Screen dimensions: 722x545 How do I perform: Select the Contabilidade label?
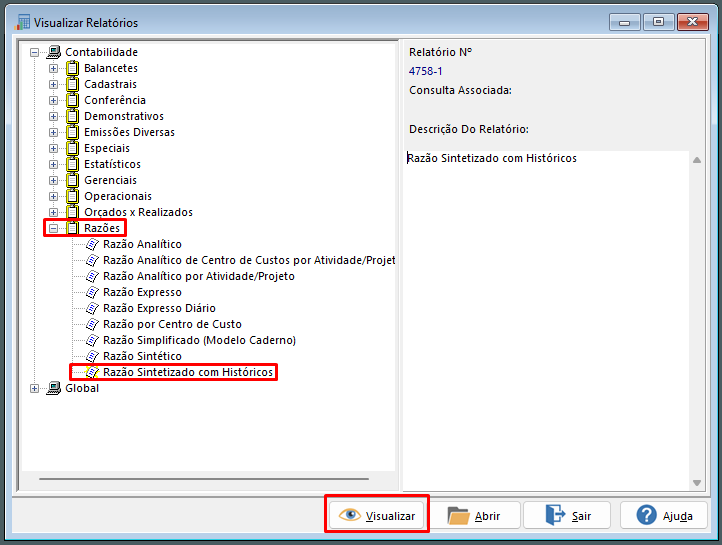tap(101, 52)
